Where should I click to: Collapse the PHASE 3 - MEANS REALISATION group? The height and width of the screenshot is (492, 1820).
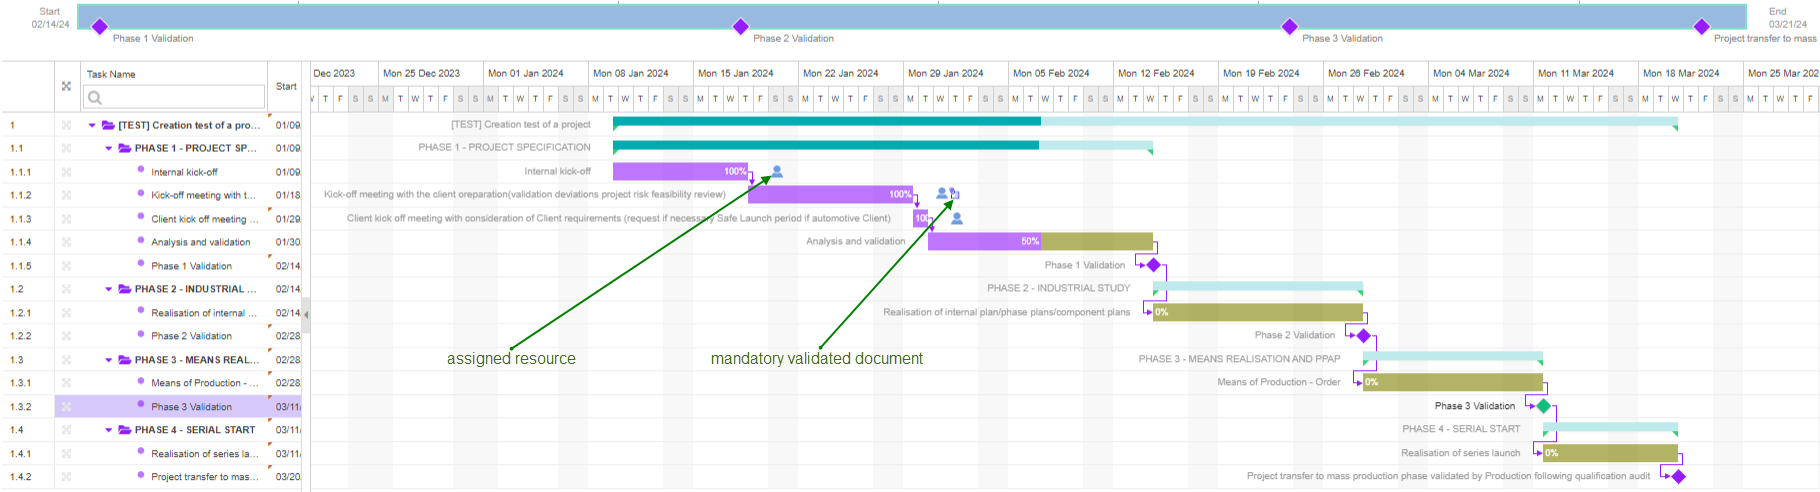(x=109, y=360)
